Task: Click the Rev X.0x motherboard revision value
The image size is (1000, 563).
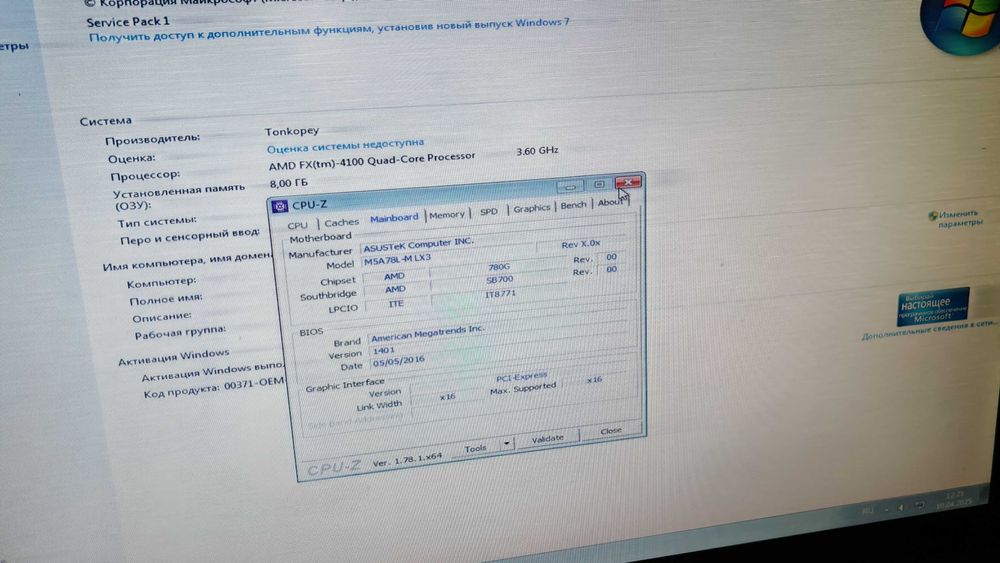Action: [x=580, y=244]
